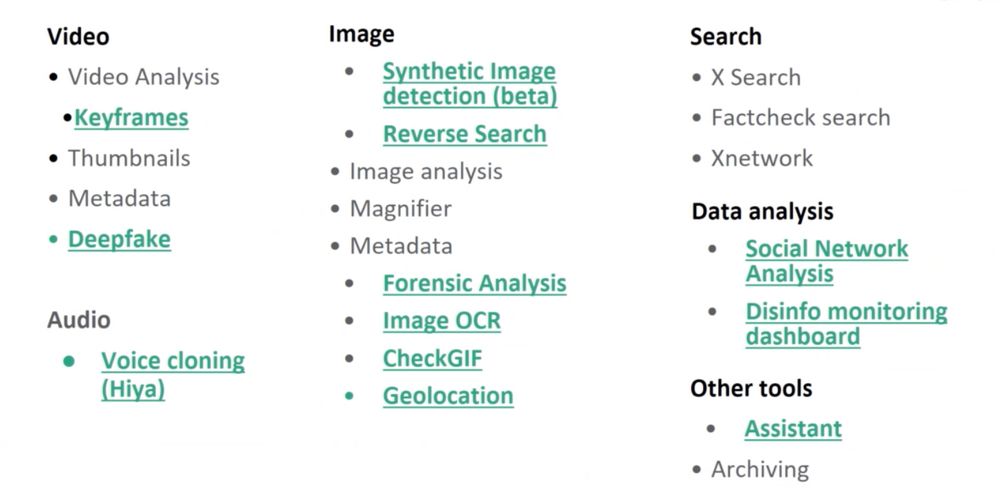Screen dimensions: 1000x496
Task: Click the Assistant link
Action: pos(793,429)
